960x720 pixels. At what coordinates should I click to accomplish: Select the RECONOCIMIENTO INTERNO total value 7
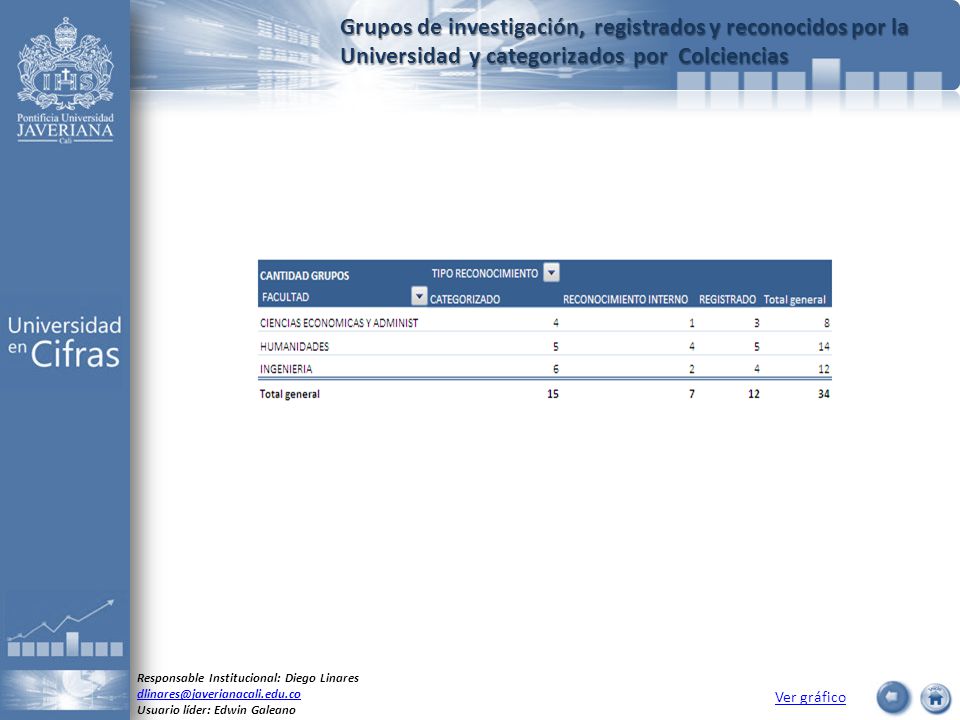pos(692,394)
